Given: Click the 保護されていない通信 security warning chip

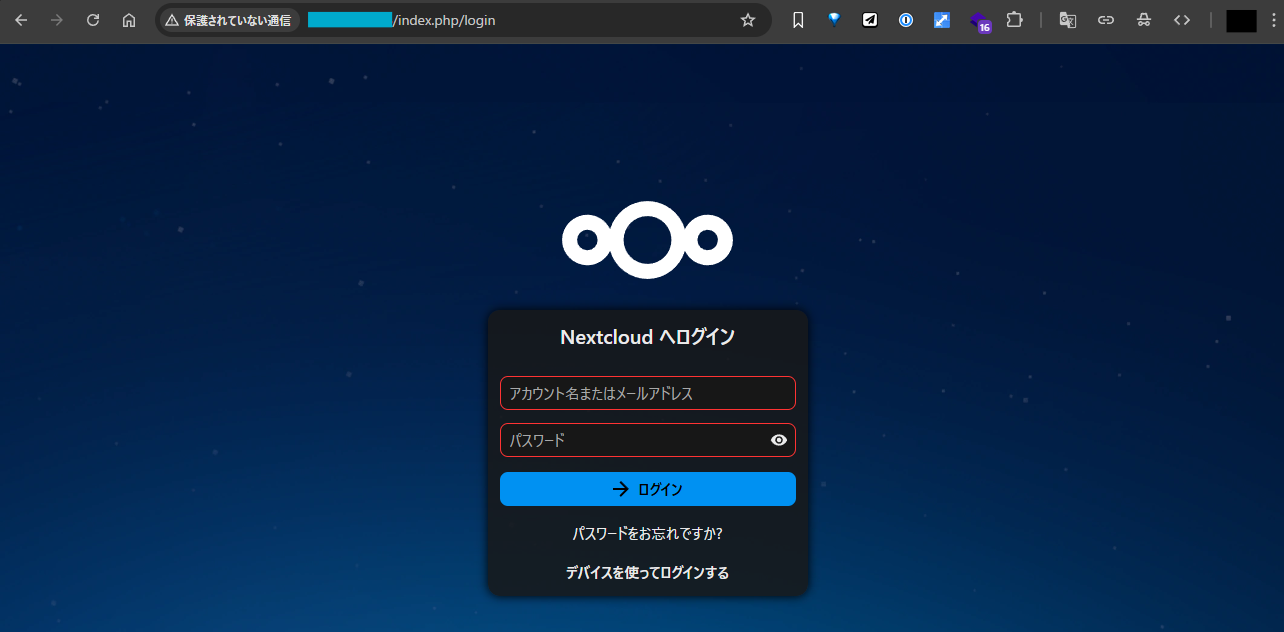Looking at the screenshot, I should [x=229, y=20].
